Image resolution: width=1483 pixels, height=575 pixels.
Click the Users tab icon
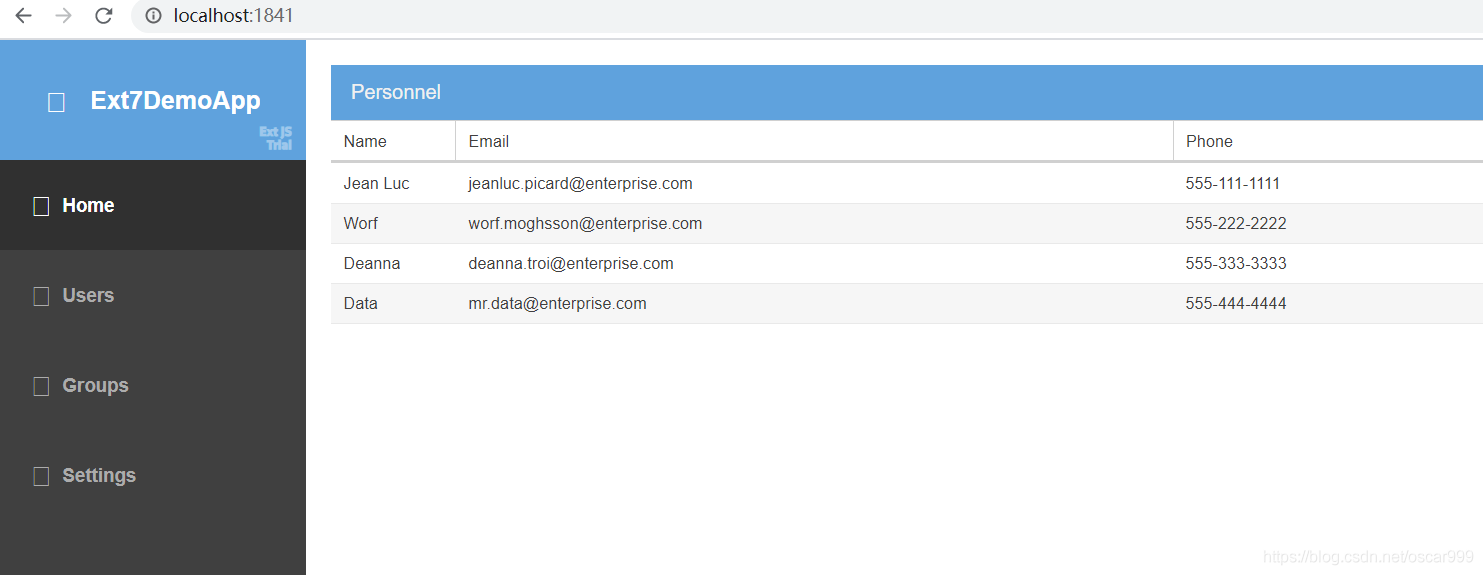point(41,296)
